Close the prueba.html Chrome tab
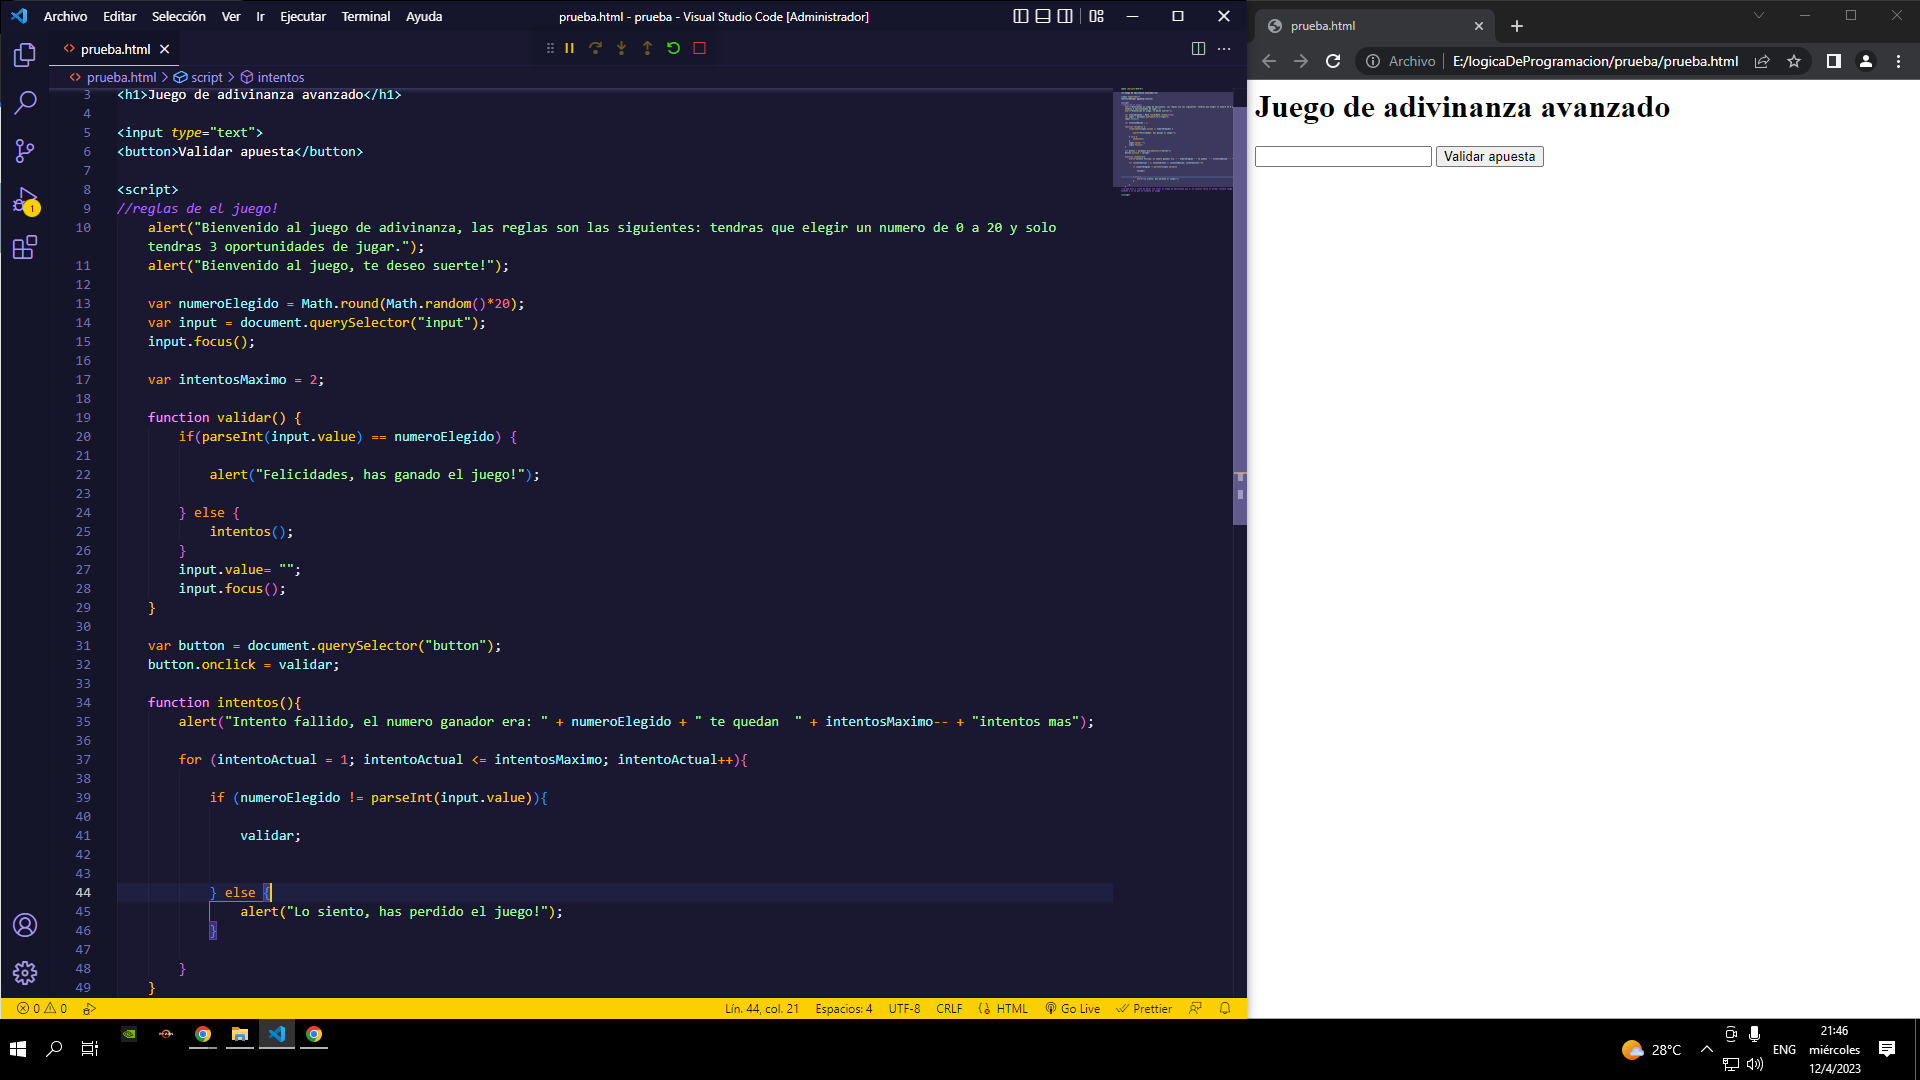 [1479, 26]
